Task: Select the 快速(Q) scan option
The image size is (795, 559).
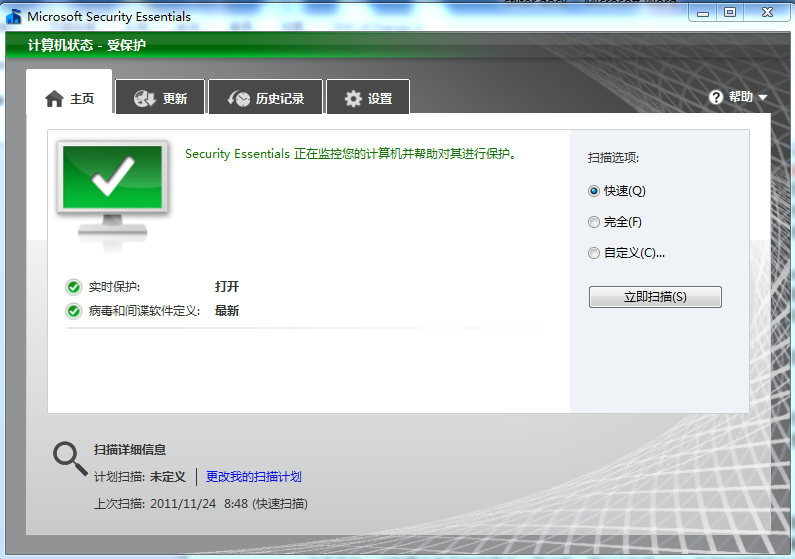Action: (x=617, y=191)
